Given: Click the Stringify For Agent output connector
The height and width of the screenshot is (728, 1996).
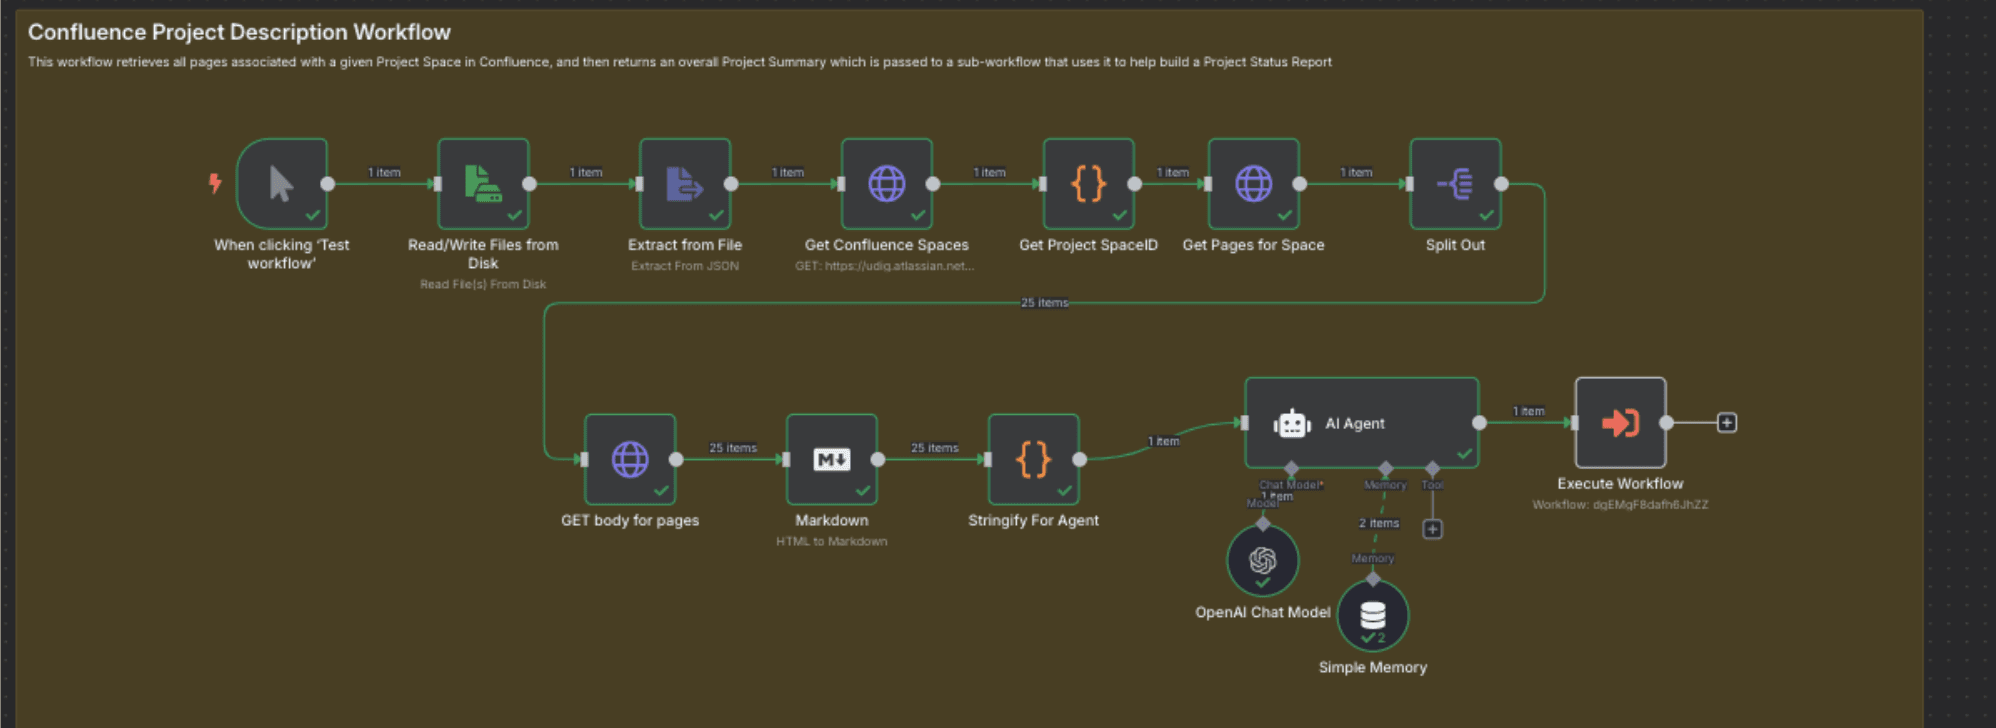Looking at the screenshot, I should (x=1080, y=460).
